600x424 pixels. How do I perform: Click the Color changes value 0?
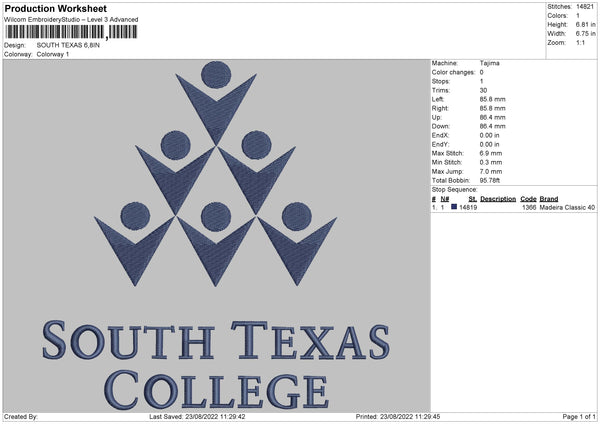tap(481, 72)
